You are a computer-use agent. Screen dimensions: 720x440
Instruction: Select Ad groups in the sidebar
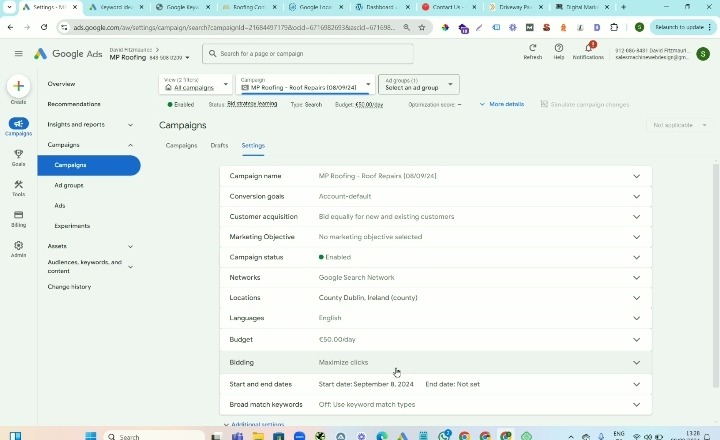pyautogui.click(x=69, y=185)
